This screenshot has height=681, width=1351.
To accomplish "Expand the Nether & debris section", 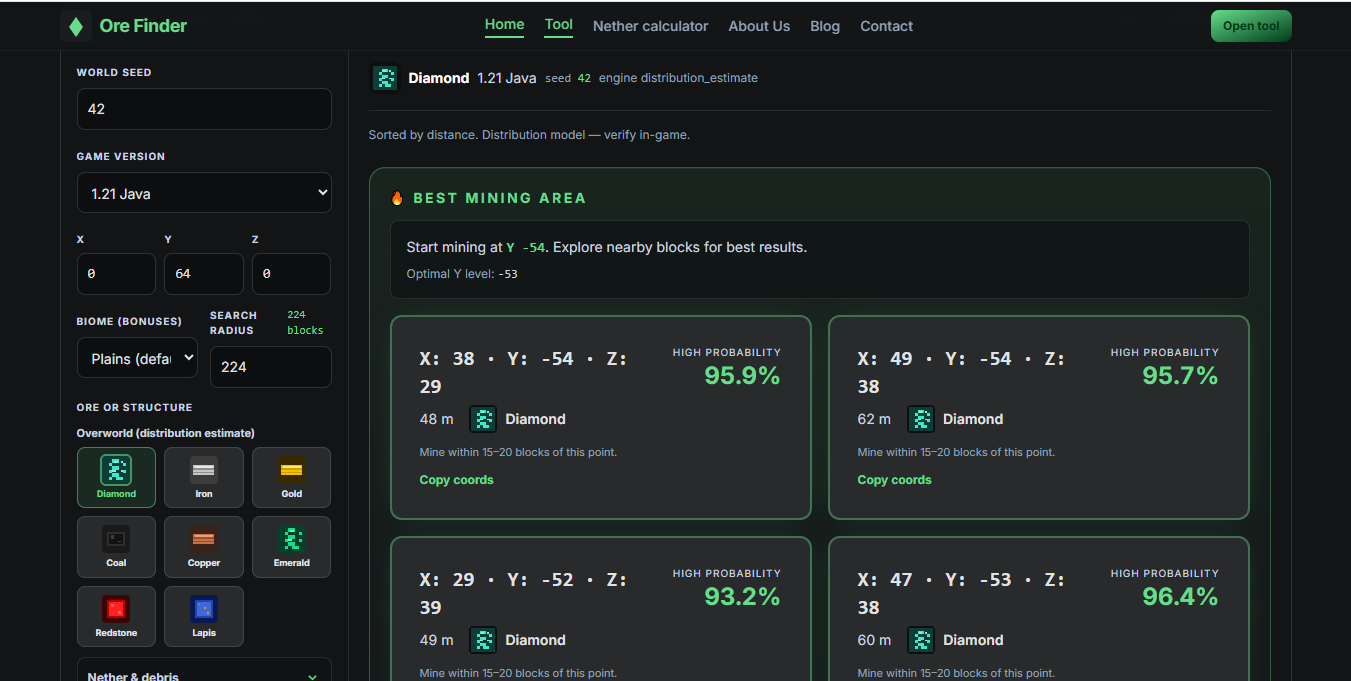I will (x=204, y=673).
